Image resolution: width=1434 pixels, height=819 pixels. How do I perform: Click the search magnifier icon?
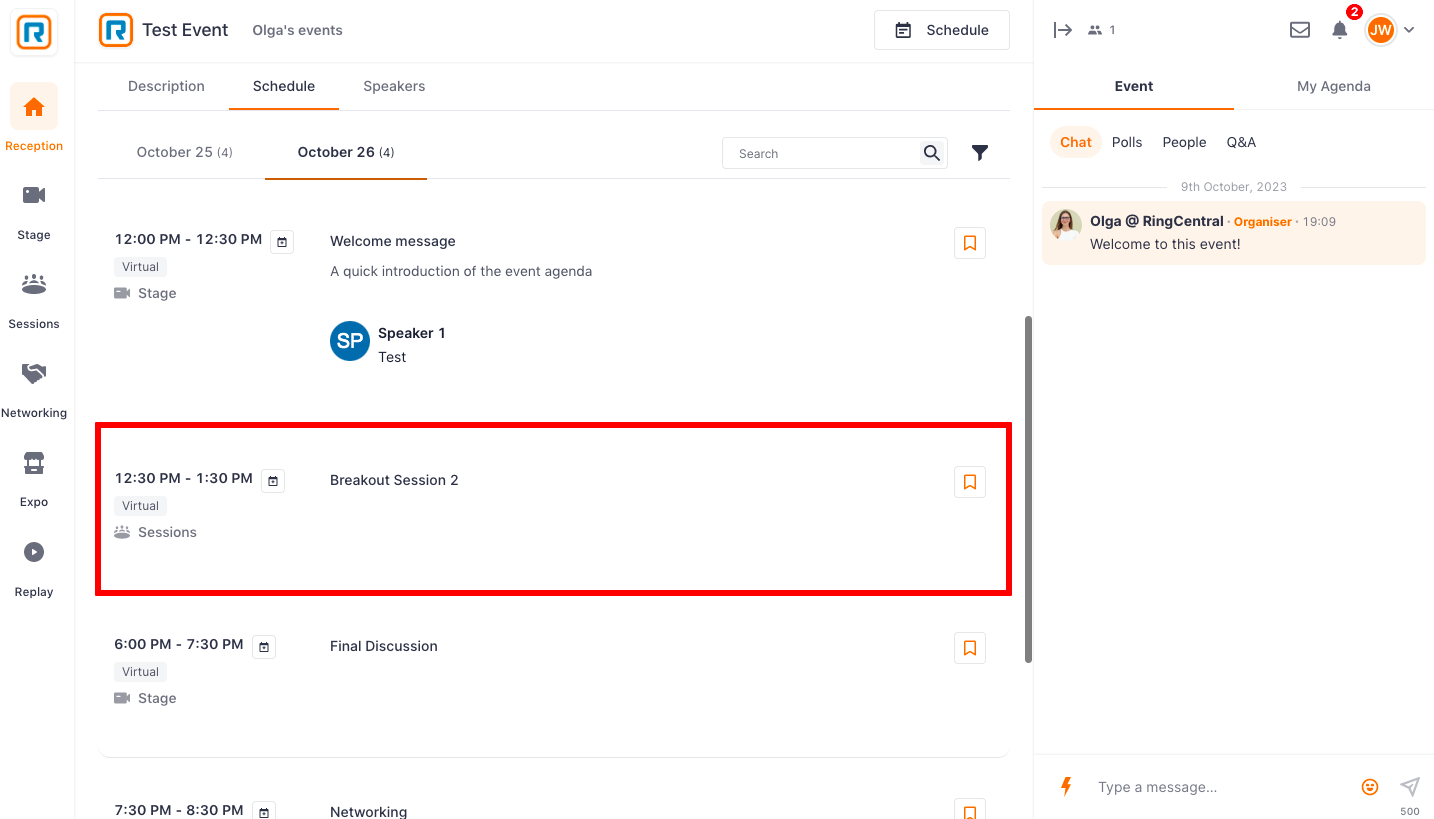click(x=932, y=153)
